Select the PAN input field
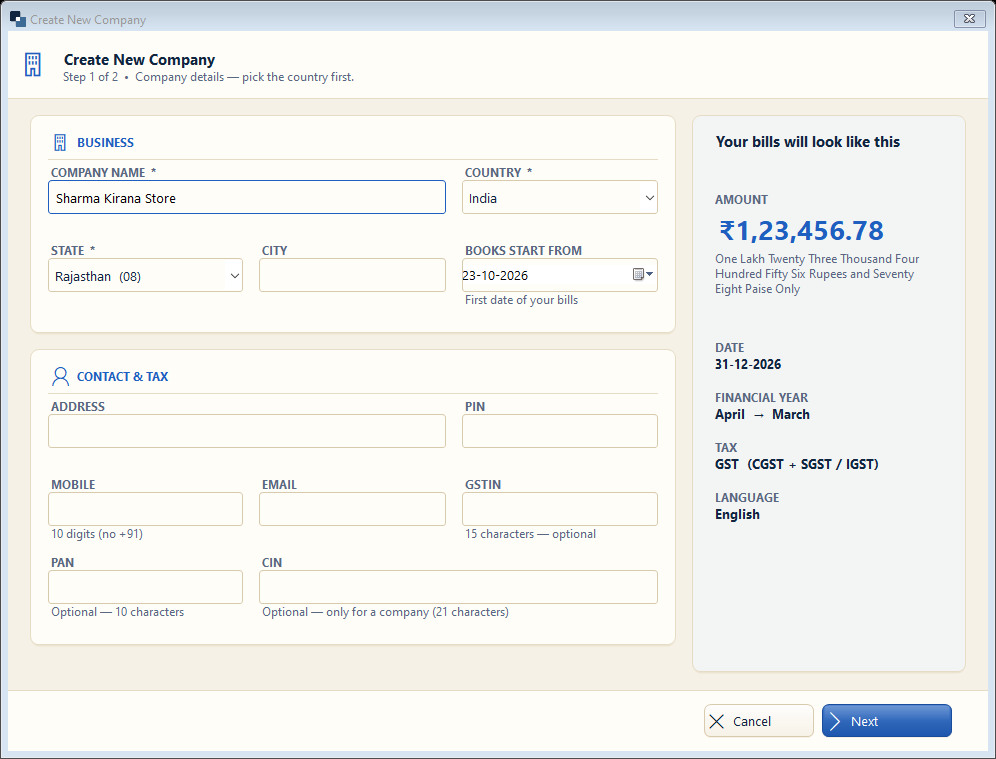Image resolution: width=996 pixels, height=759 pixels. point(145,587)
